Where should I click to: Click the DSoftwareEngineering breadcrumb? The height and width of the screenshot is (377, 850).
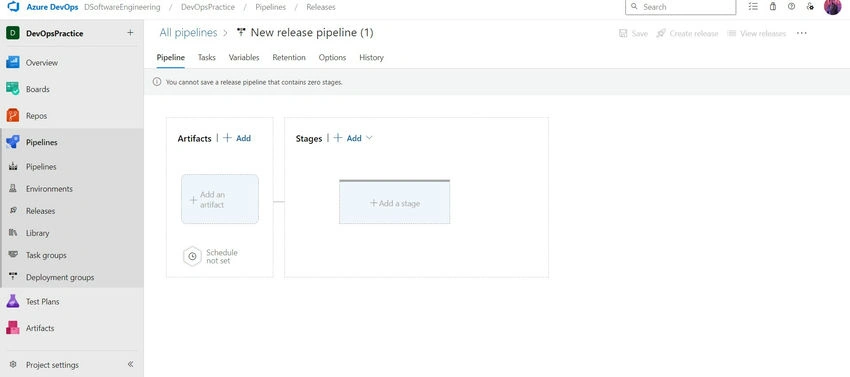tap(123, 7)
